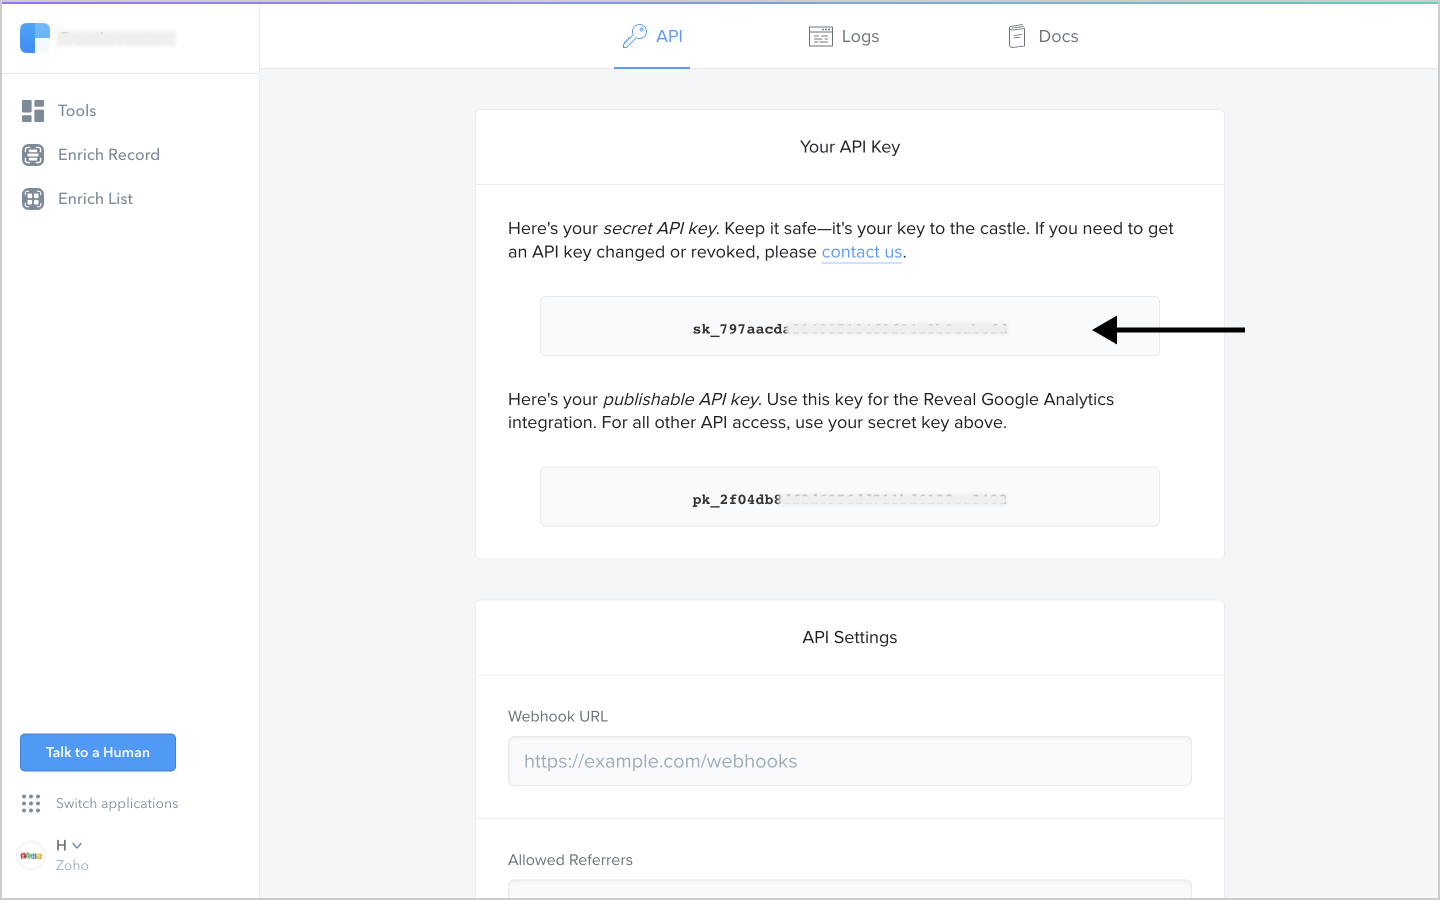
Task: Click the Tools grid icon
Action: (33, 111)
